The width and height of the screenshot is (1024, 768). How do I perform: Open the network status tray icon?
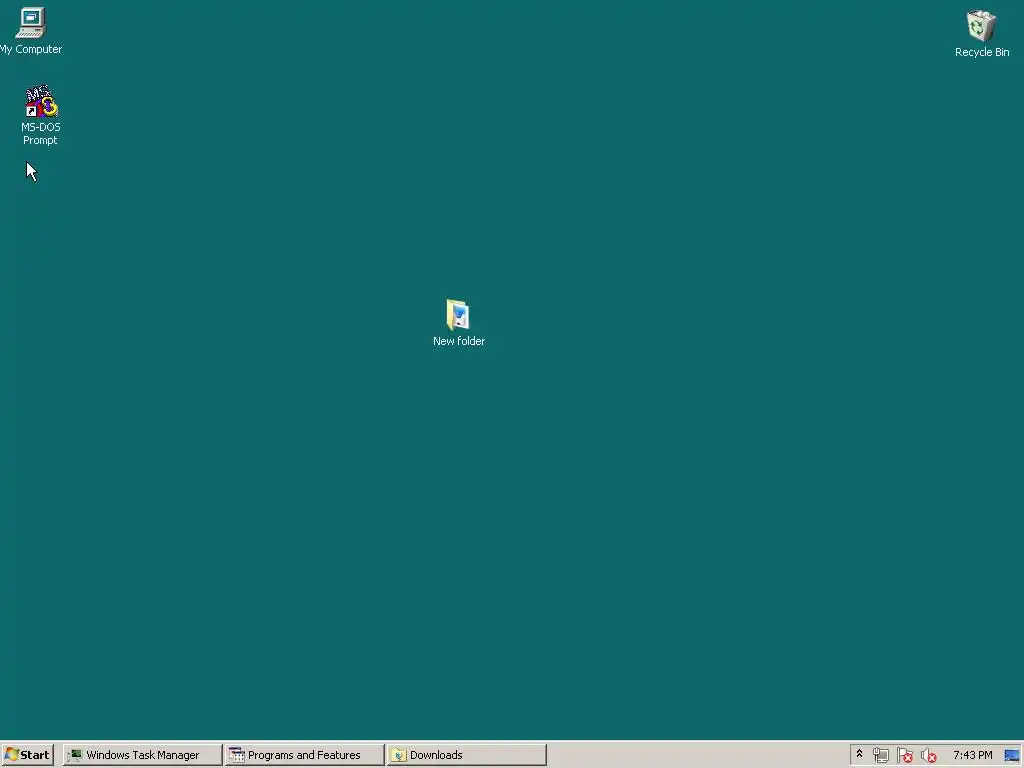point(880,755)
